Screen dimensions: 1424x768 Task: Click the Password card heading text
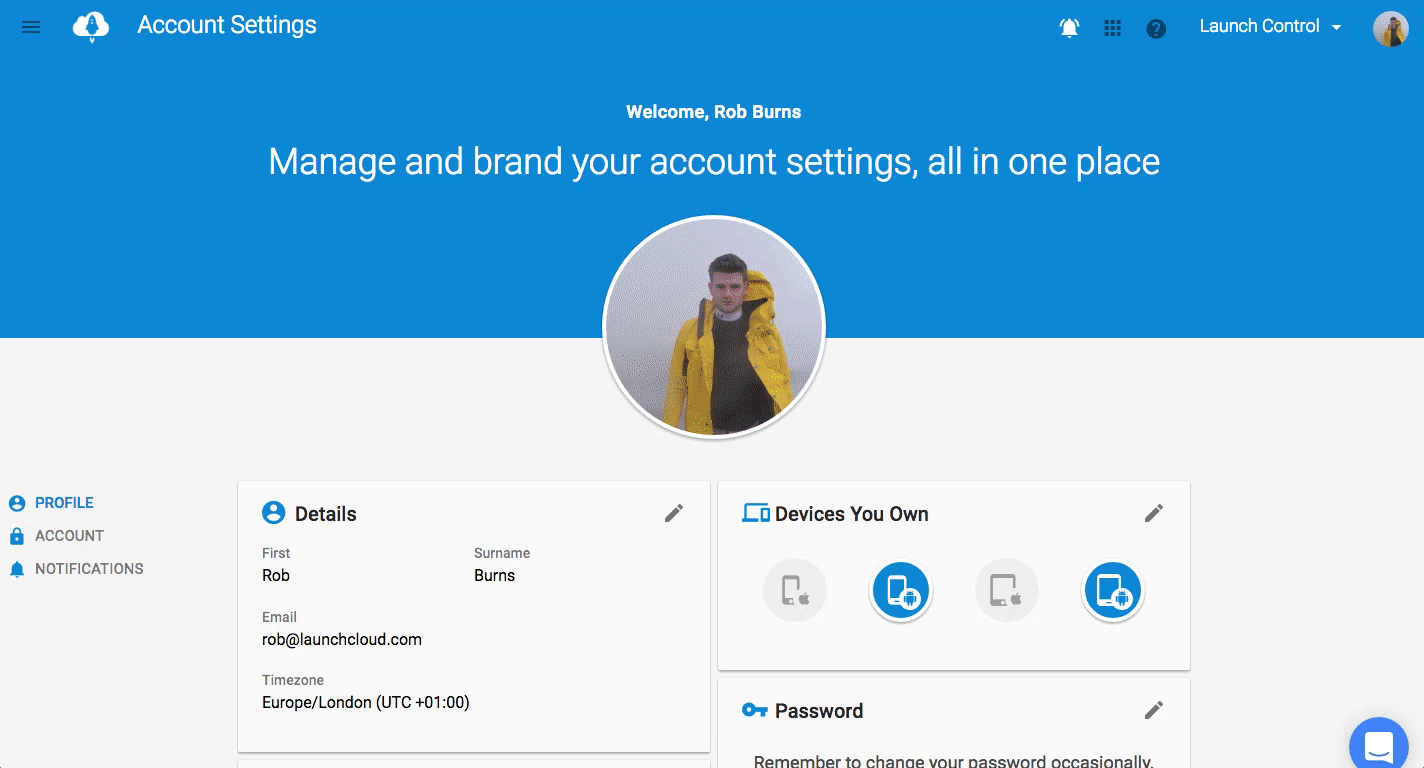(x=819, y=711)
